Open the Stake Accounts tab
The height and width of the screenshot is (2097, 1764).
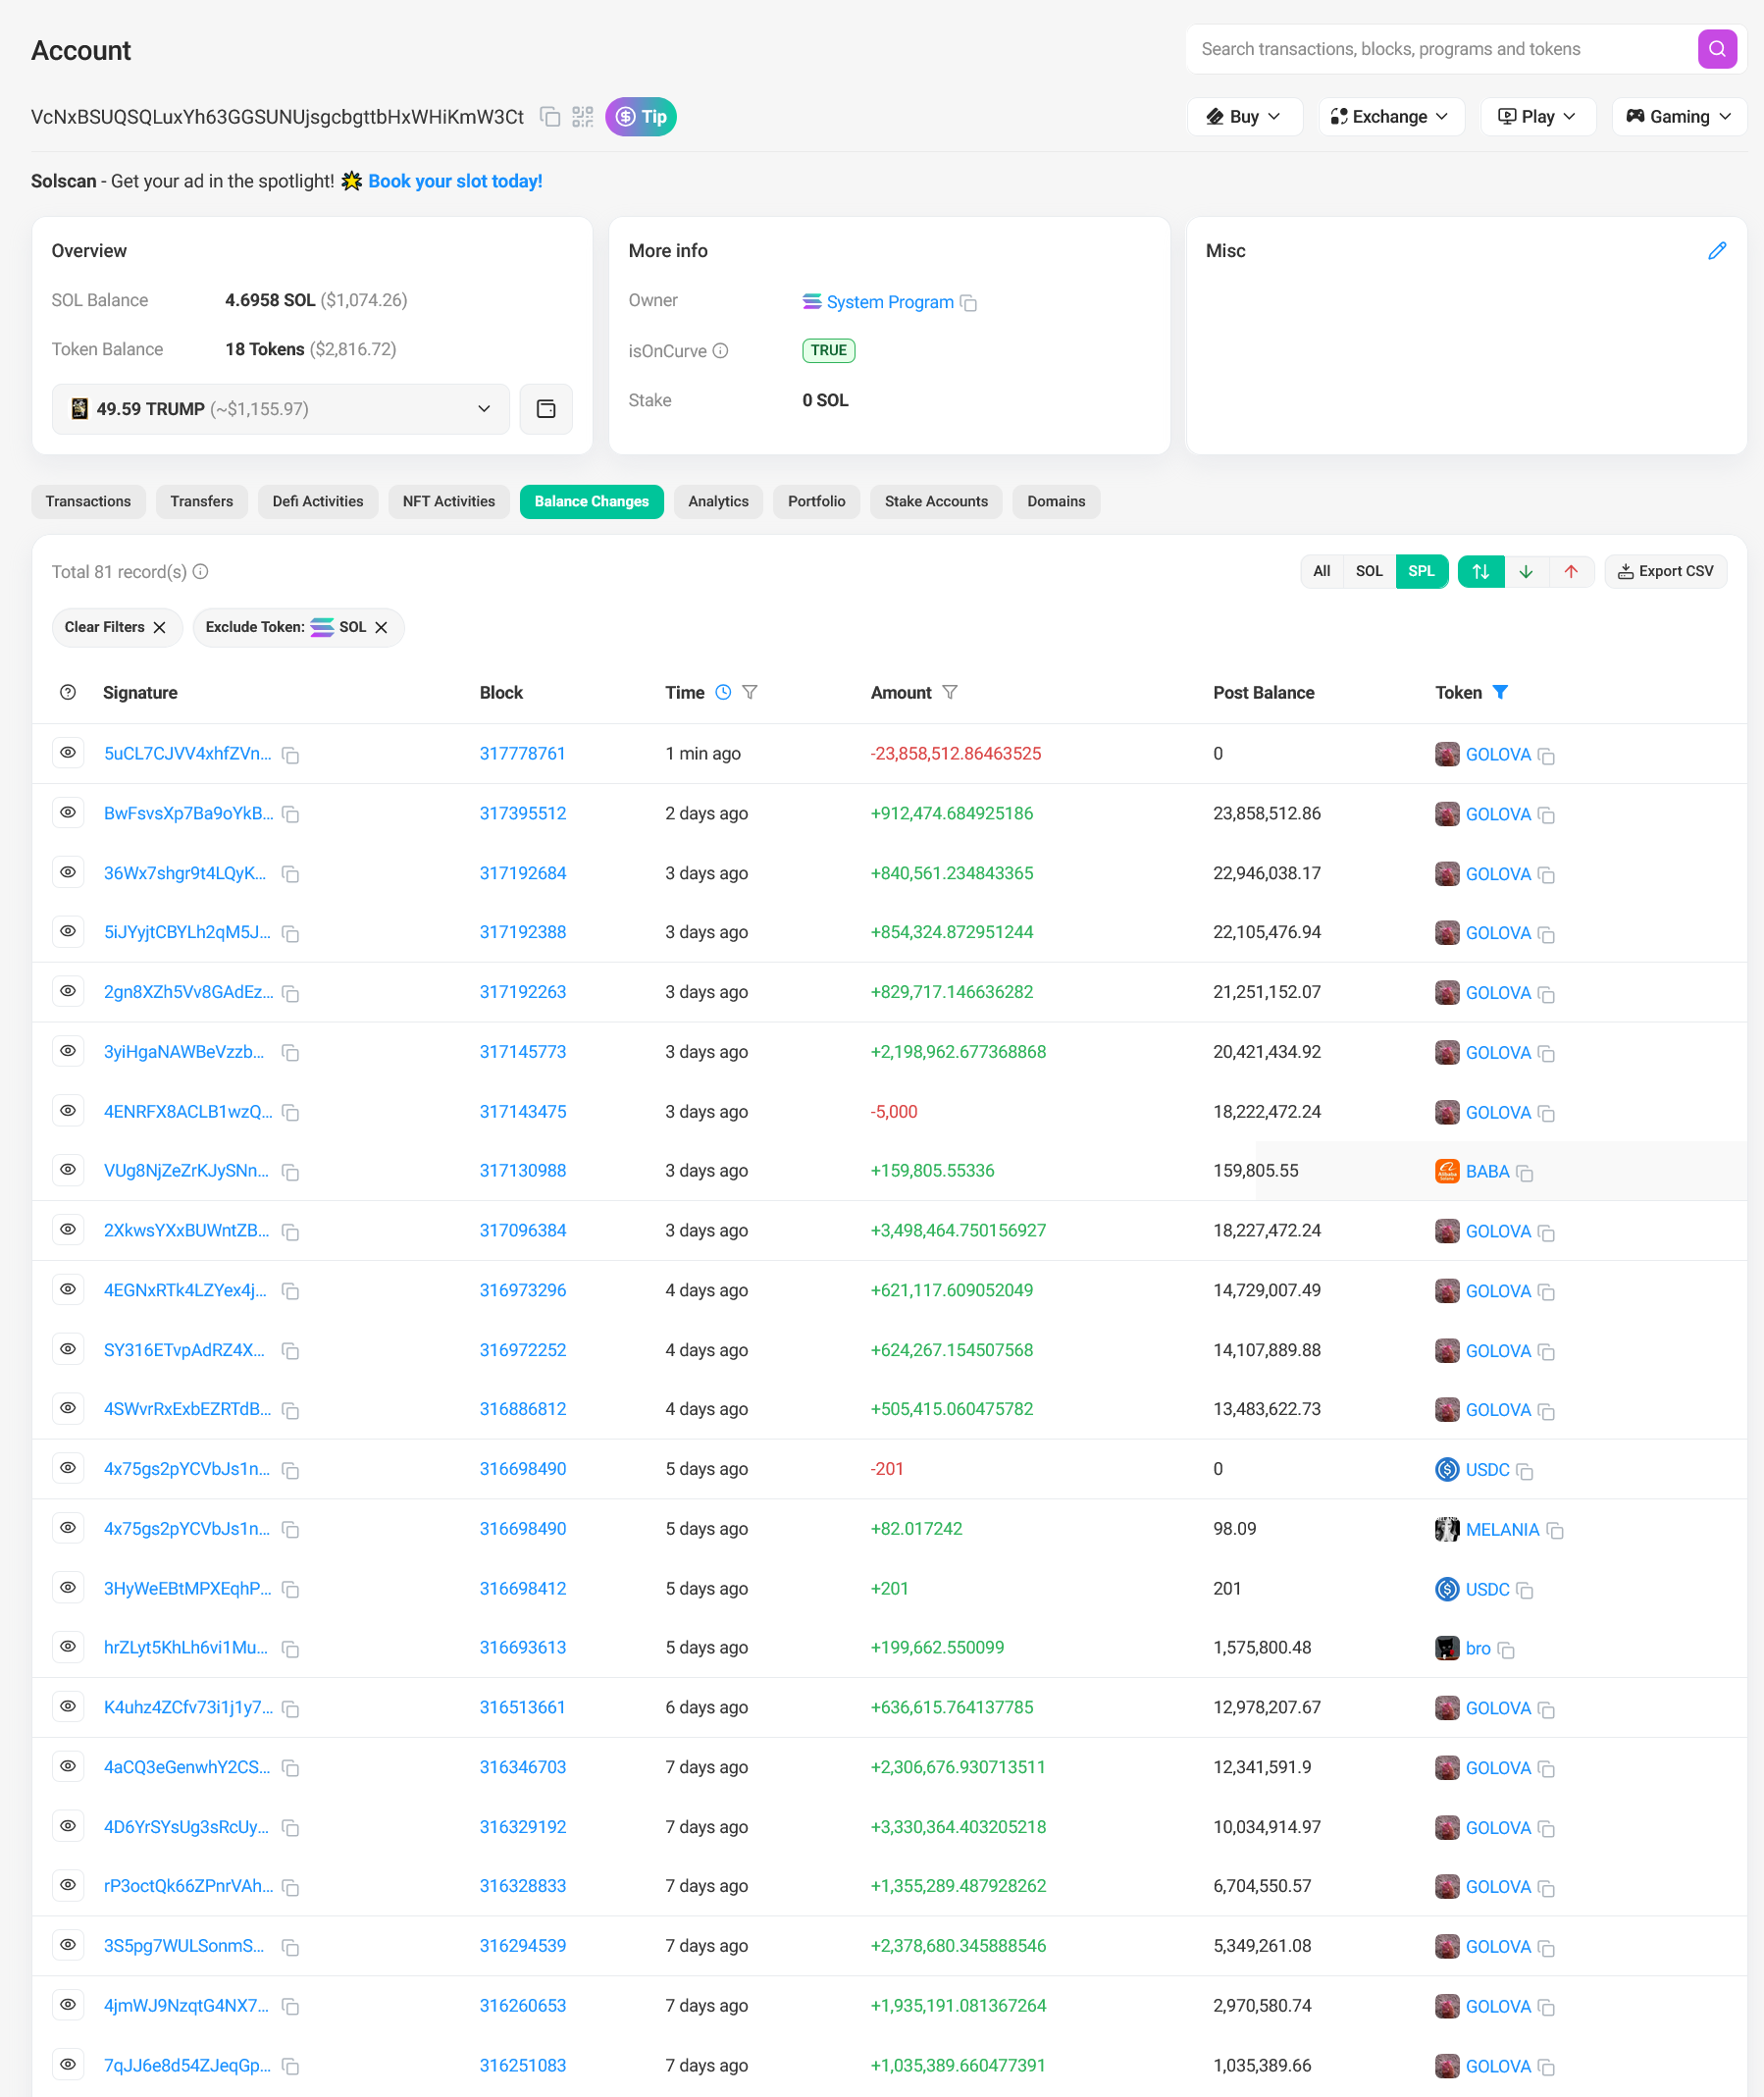pyautogui.click(x=936, y=502)
